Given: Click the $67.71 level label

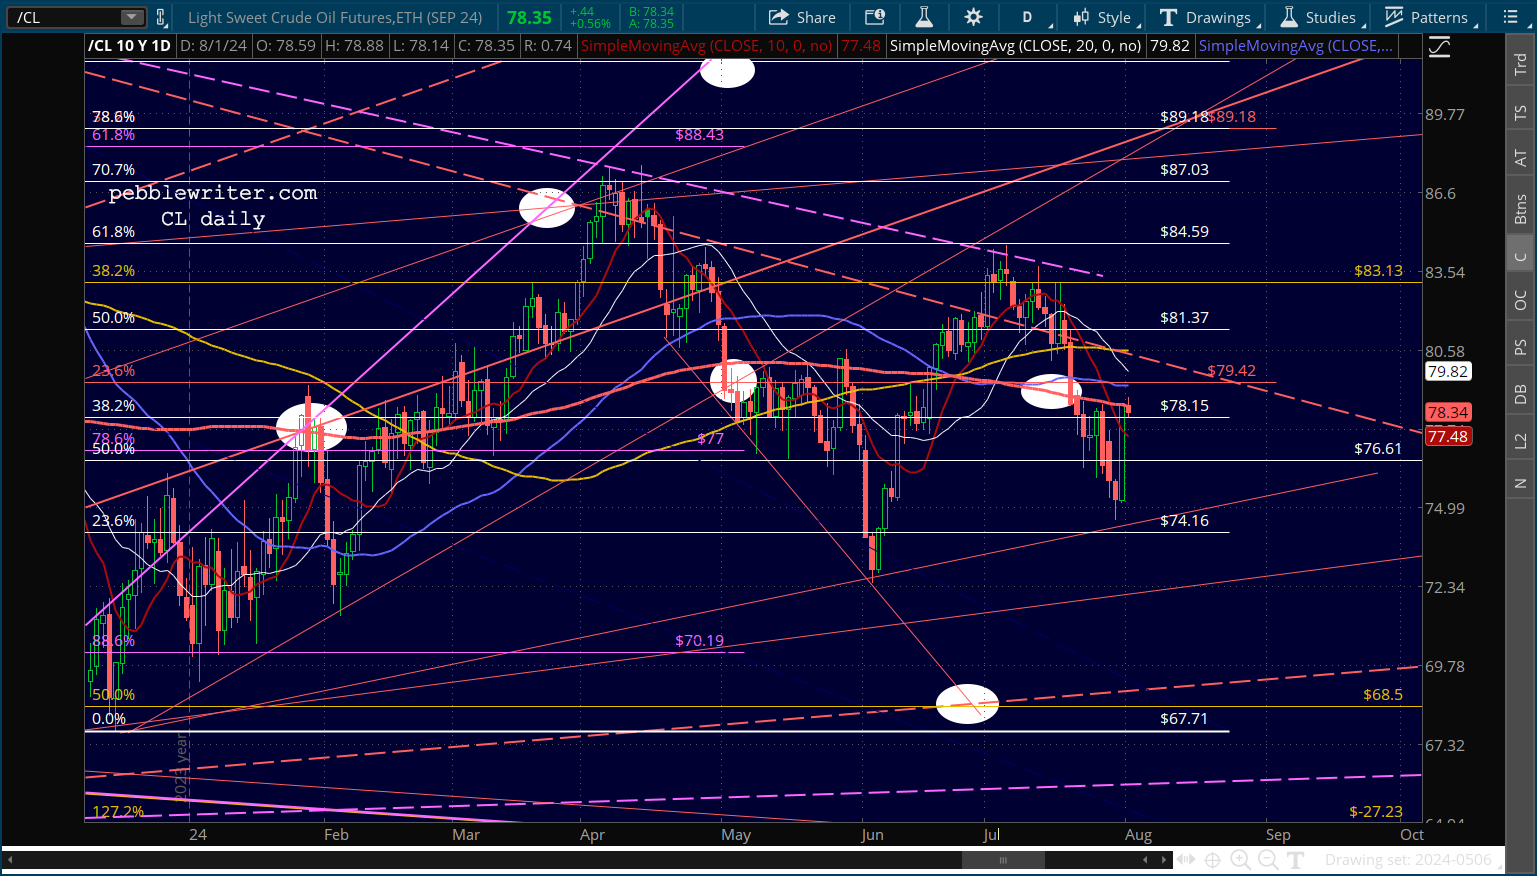Looking at the screenshot, I should (x=1184, y=718).
